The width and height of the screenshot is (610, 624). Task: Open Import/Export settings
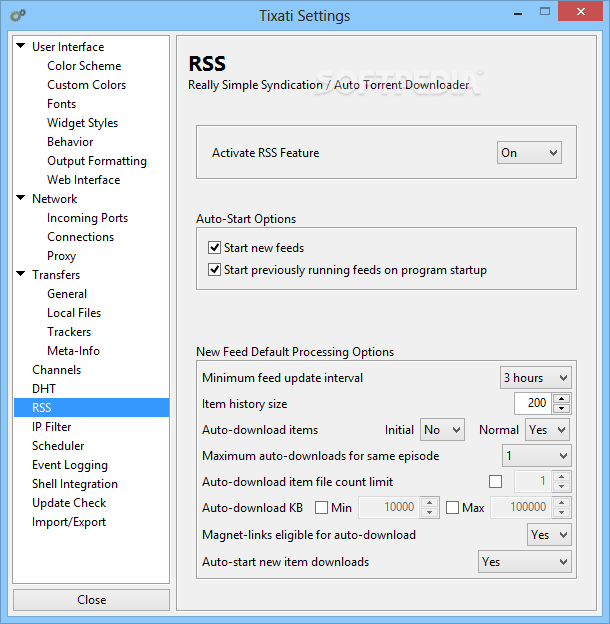click(x=69, y=522)
